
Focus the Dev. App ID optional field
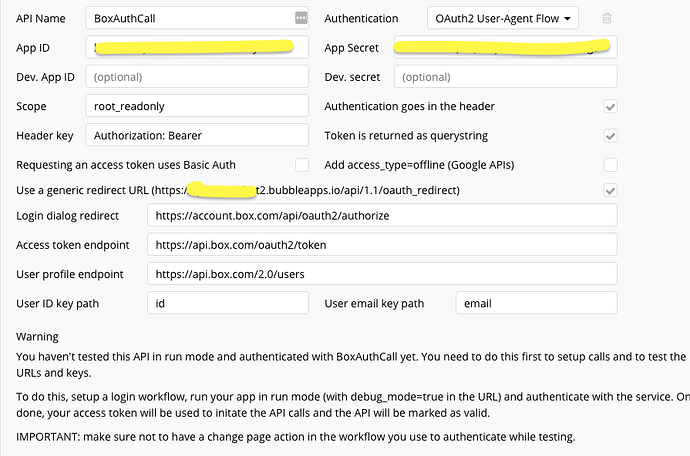(197, 77)
